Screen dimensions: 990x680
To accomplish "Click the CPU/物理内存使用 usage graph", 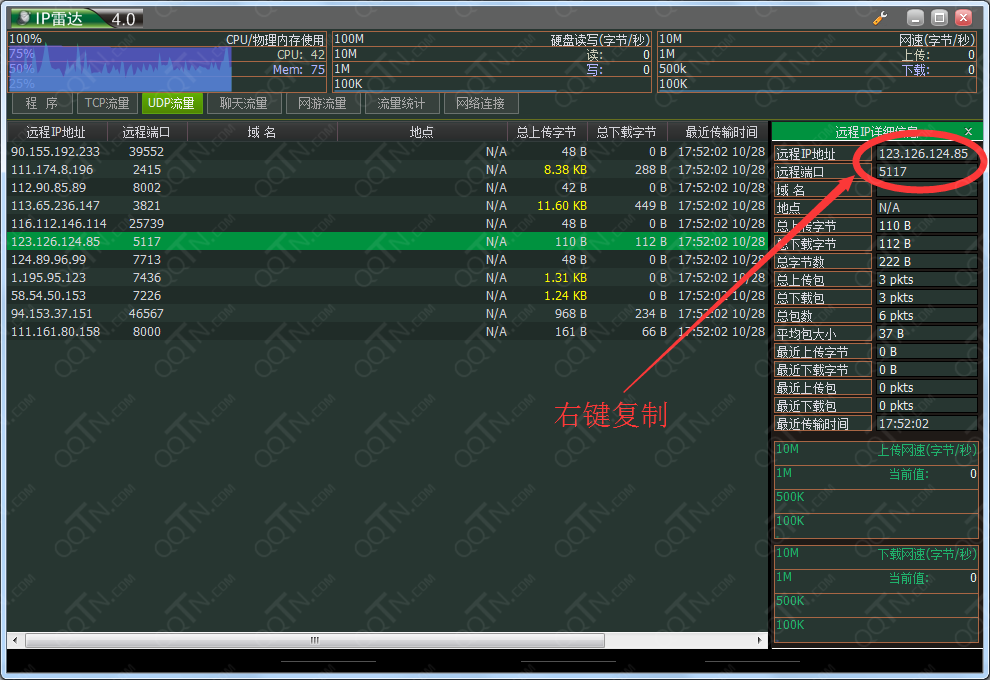I will [167, 62].
